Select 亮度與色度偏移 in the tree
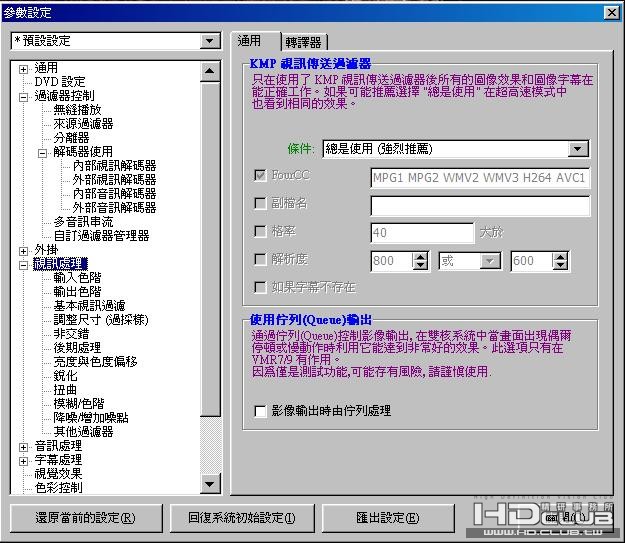This screenshot has height=543, width=625. tap(95, 362)
